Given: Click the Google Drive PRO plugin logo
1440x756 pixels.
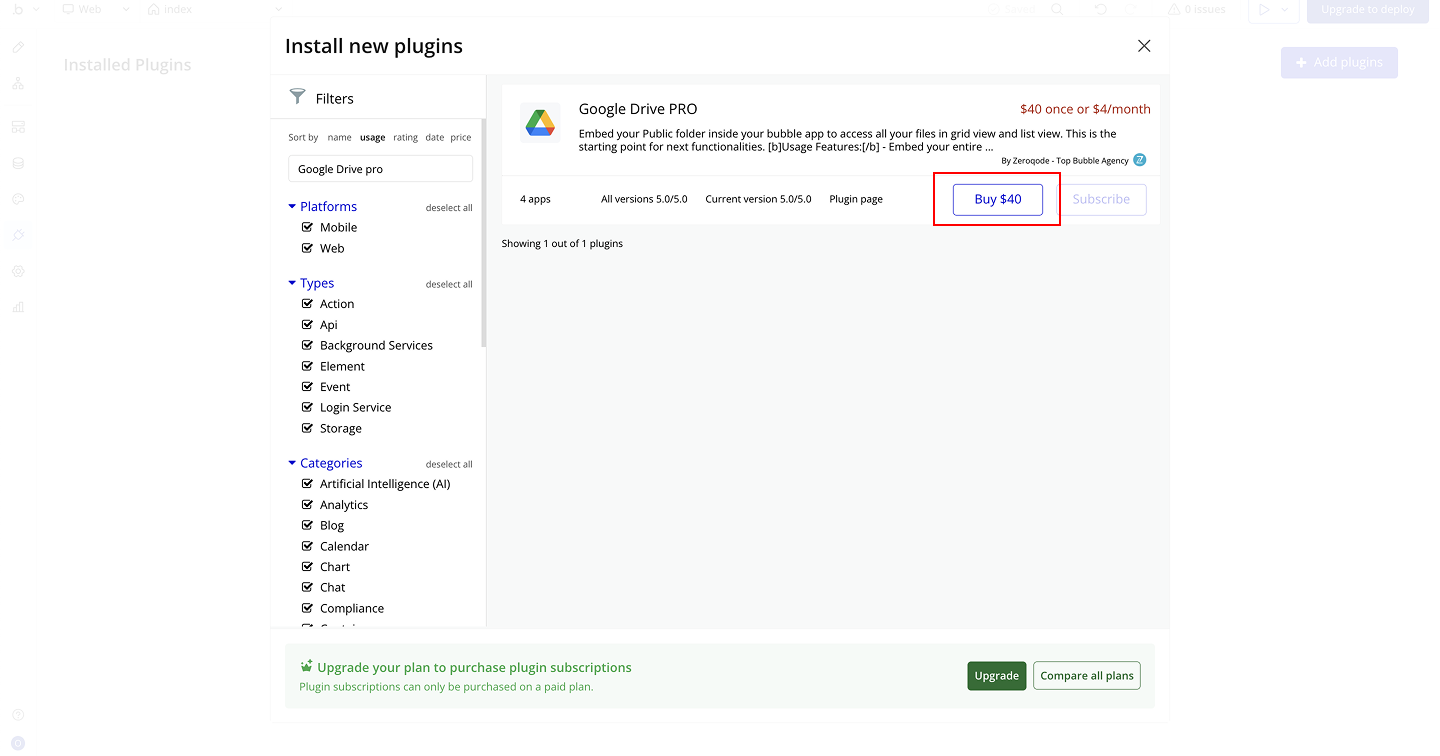Looking at the screenshot, I should coord(540,122).
